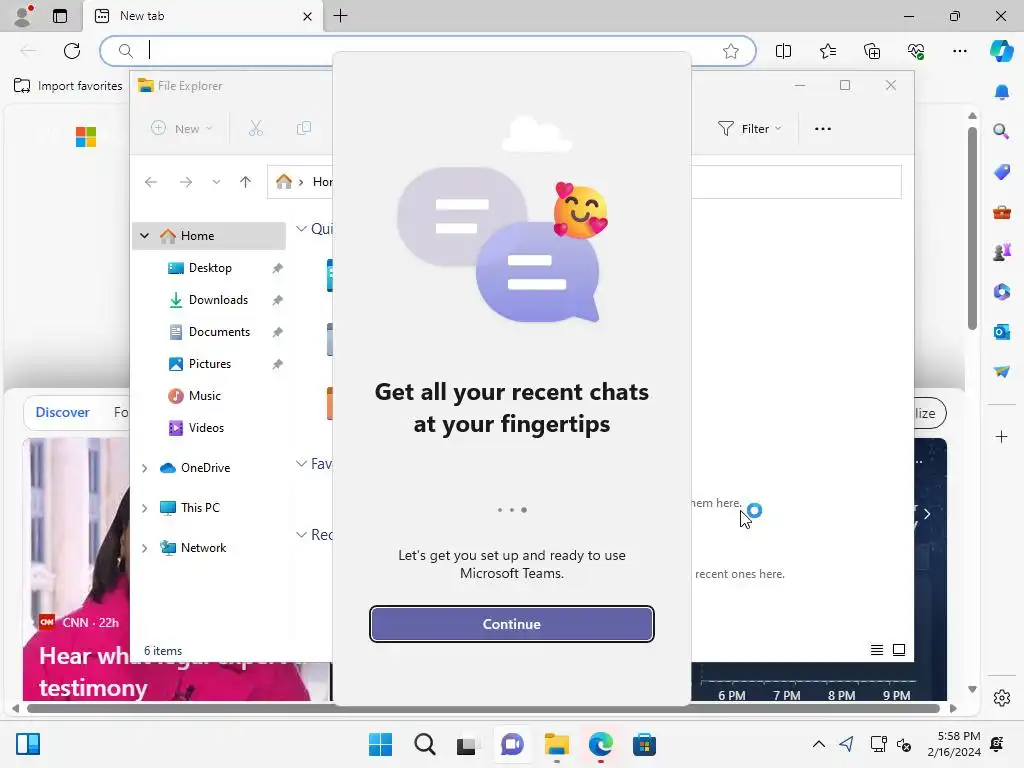This screenshot has height=768, width=1024.
Task: Open Tools briefcase in Edge sidebar
Action: (1001, 212)
